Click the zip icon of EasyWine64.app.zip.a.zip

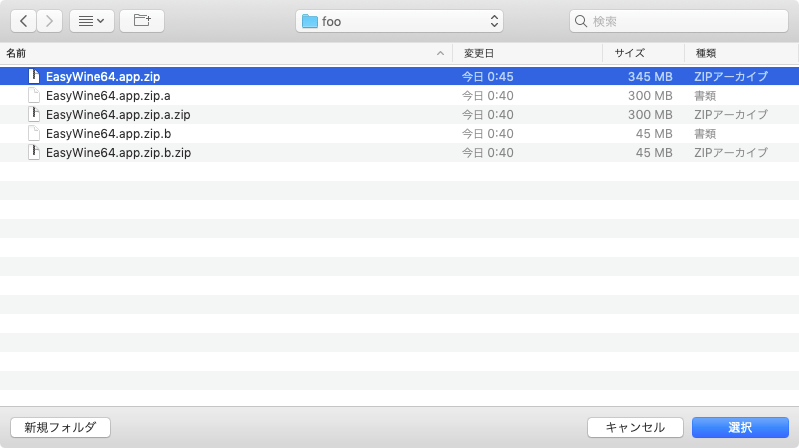[x=34, y=114]
